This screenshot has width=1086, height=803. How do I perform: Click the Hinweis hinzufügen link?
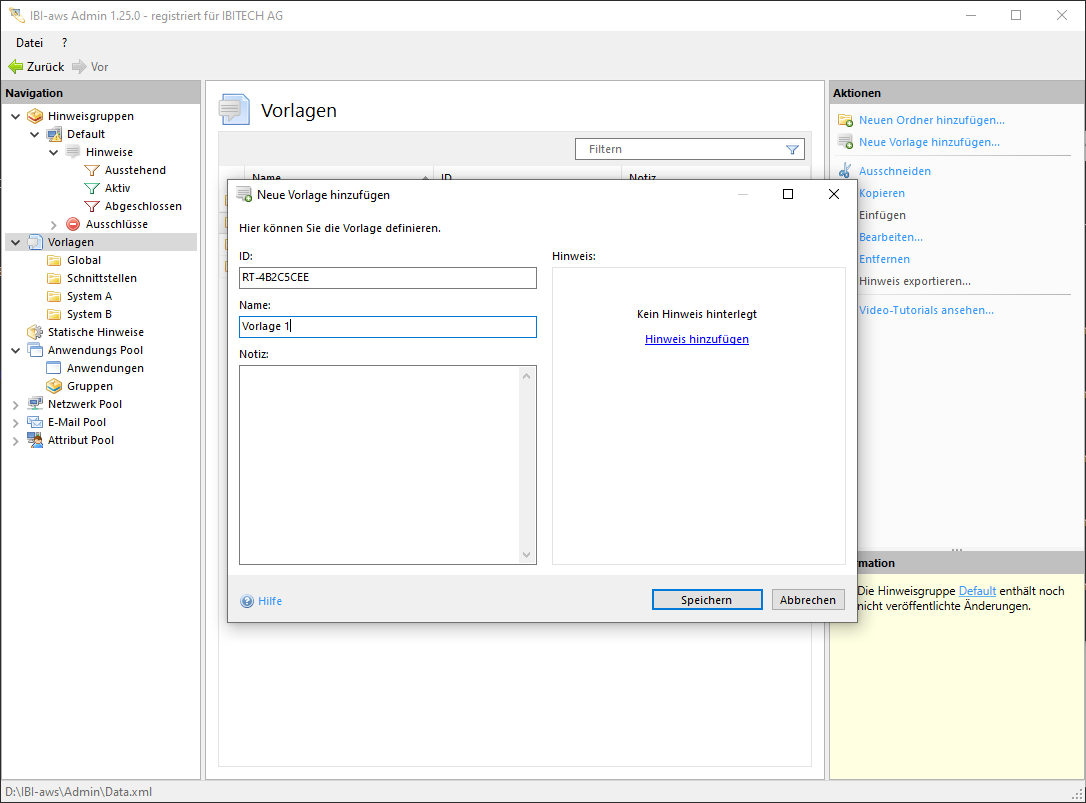click(697, 339)
